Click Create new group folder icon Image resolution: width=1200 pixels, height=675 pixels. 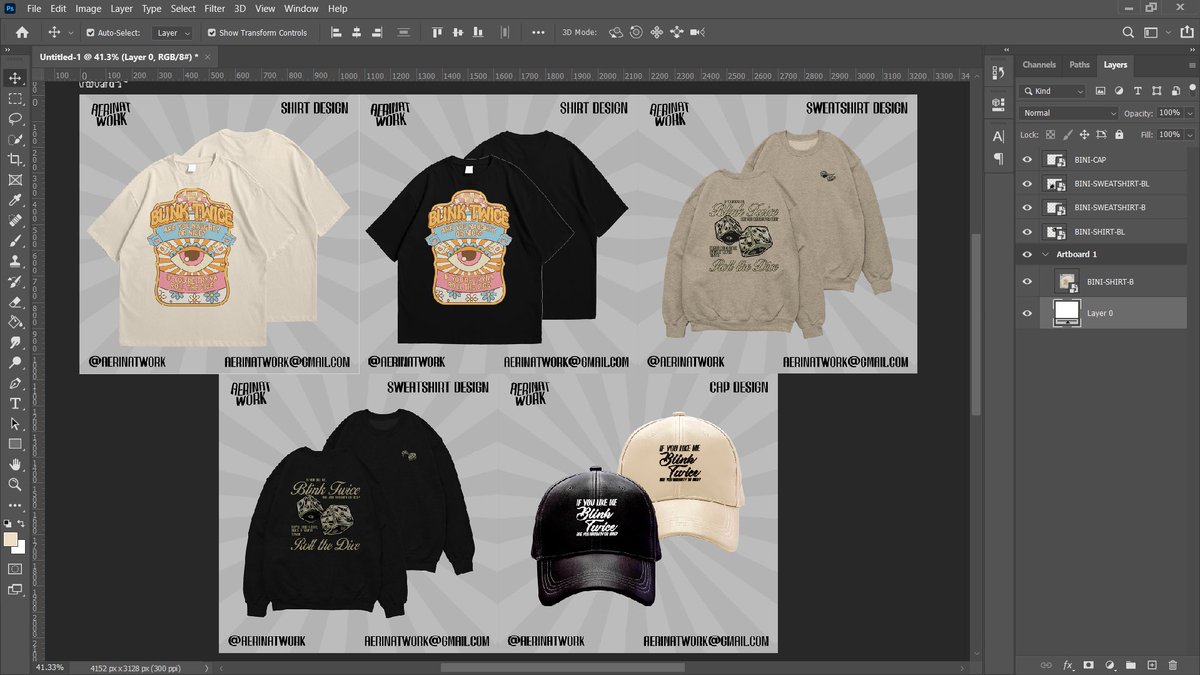coord(1130,664)
